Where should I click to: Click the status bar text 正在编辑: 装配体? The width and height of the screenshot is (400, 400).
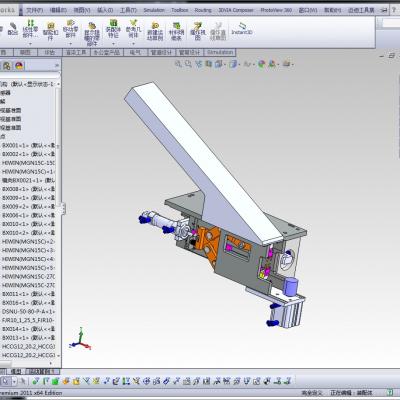pos(351,393)
